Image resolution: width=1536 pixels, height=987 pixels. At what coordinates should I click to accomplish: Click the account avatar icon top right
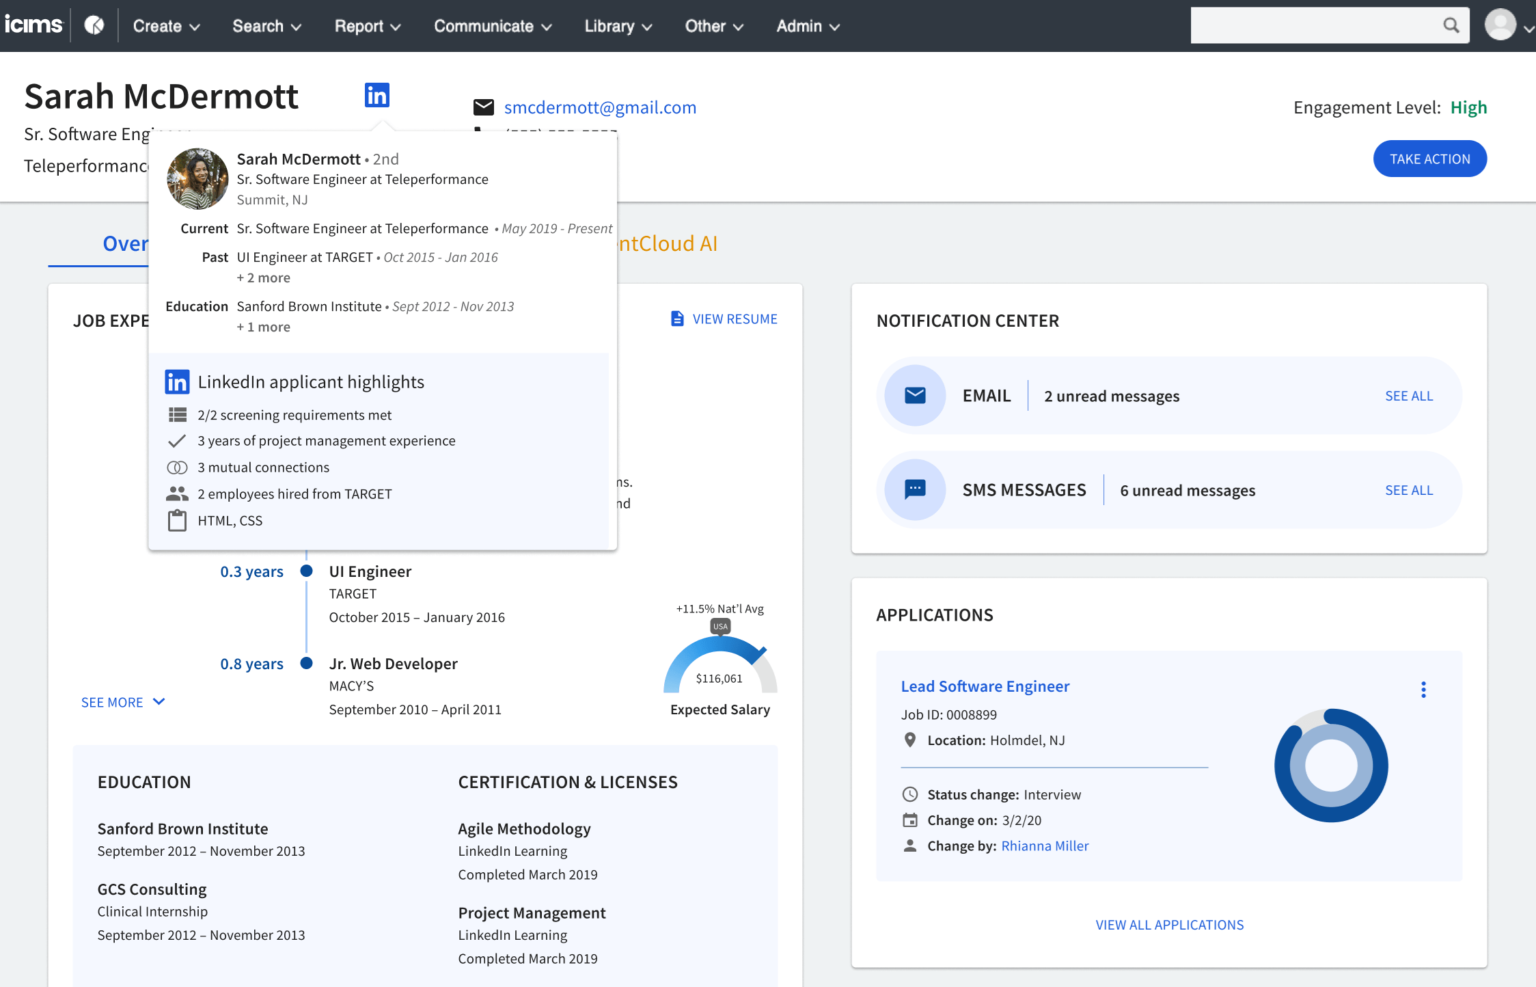[x=1500, y=24]
